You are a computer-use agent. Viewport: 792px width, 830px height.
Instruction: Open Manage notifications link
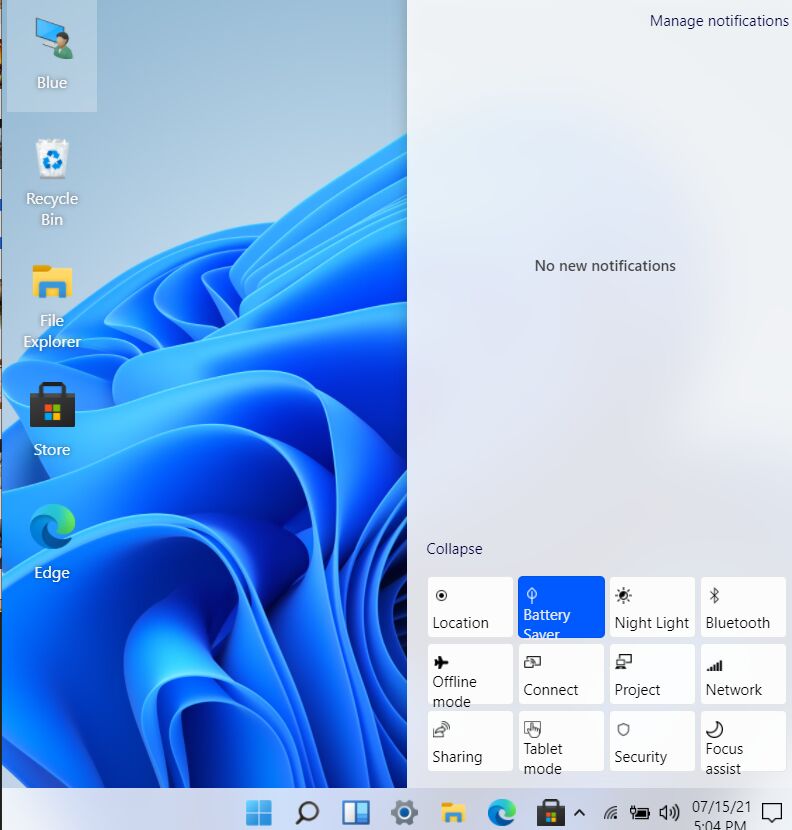click(x=719, y=21)
